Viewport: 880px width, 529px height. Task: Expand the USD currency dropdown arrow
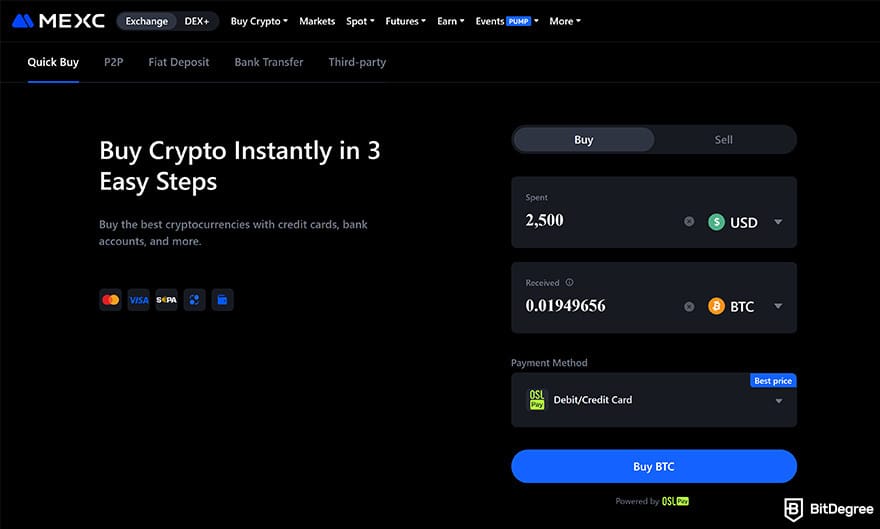778,222
